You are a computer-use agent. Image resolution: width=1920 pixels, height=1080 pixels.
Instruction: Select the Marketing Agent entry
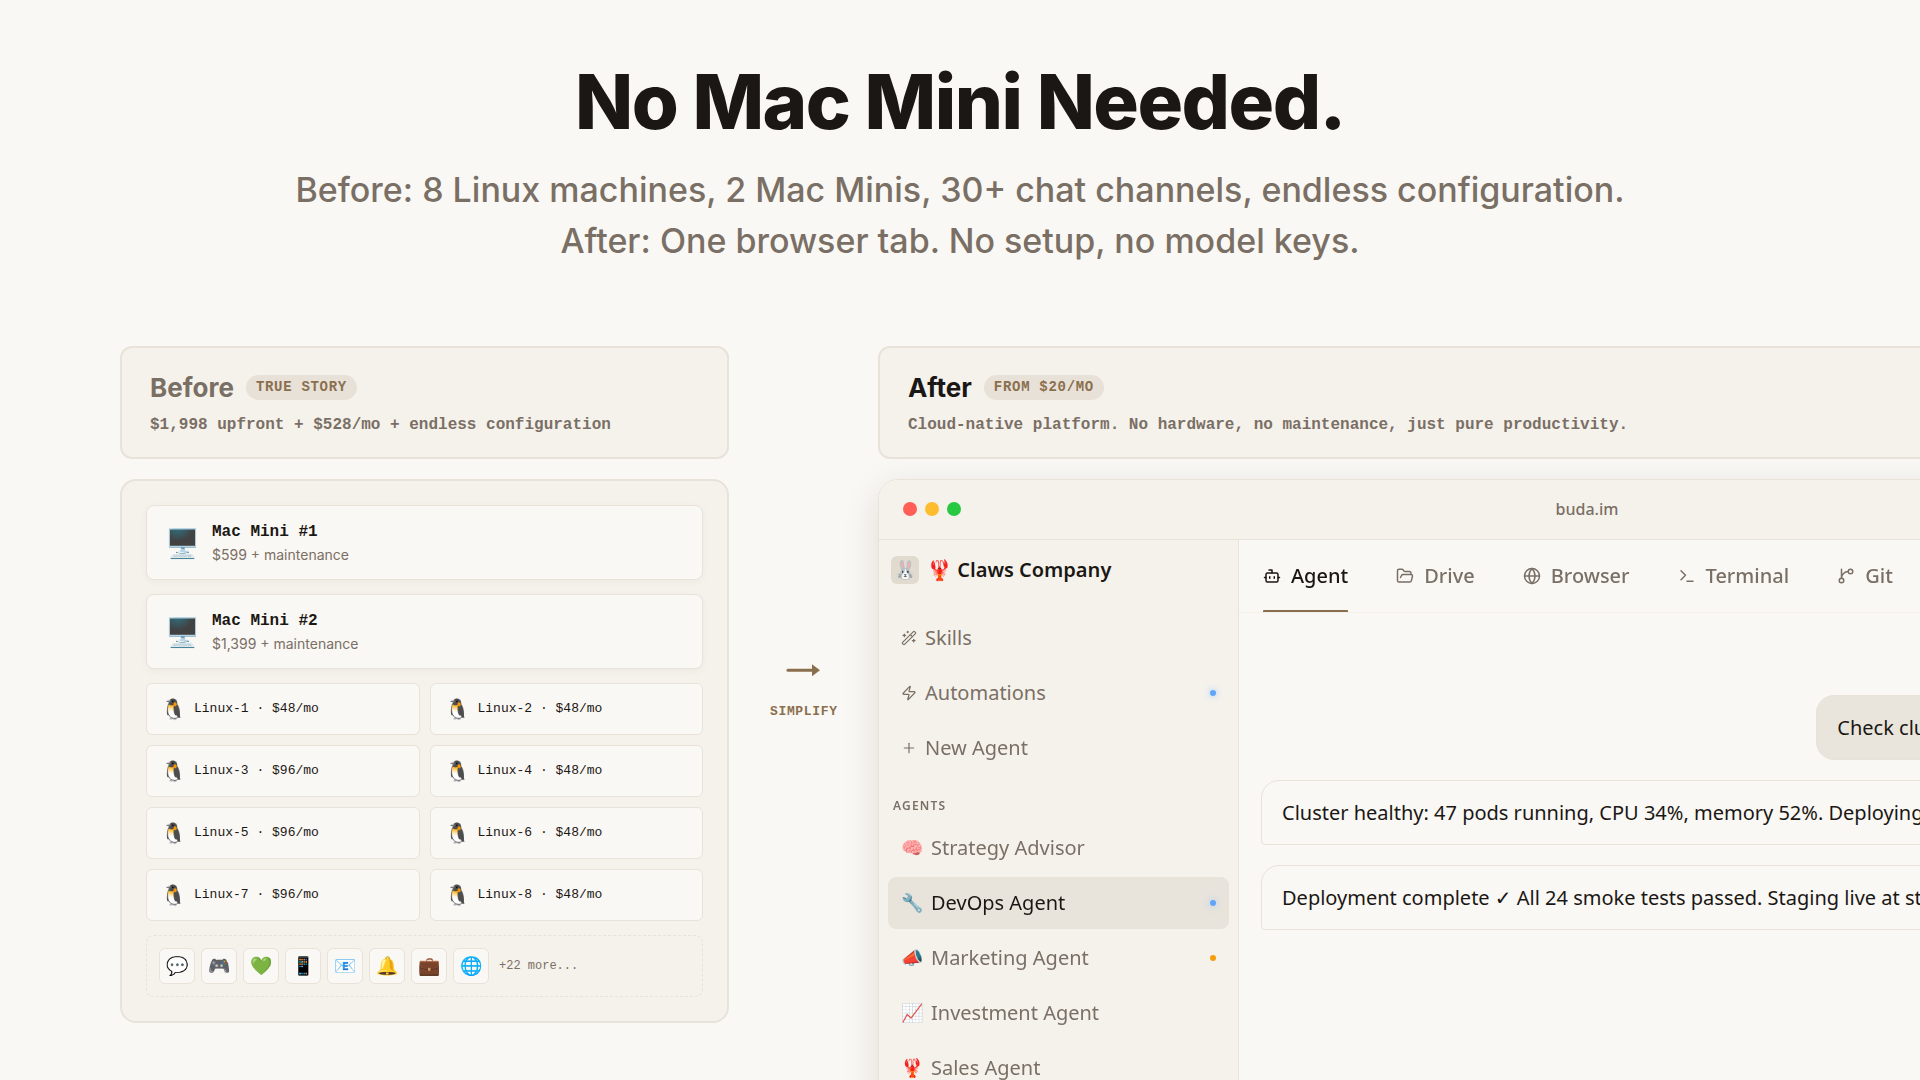[x=1008, y=958]
